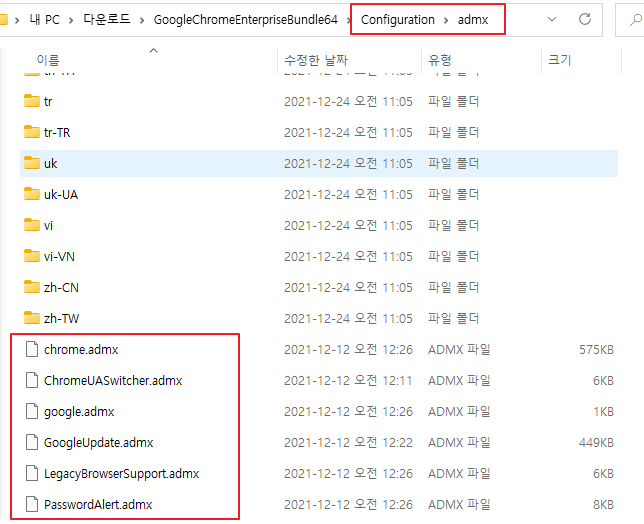Click the tr-TR folder icon
This screenshot has height=524, width=644.
[x=32, y=132]
